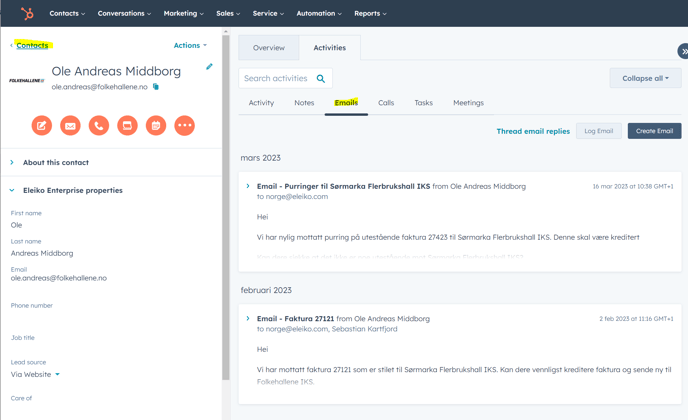
Task: Switch to the Calls tab
Action: click(x=386, y=103)
